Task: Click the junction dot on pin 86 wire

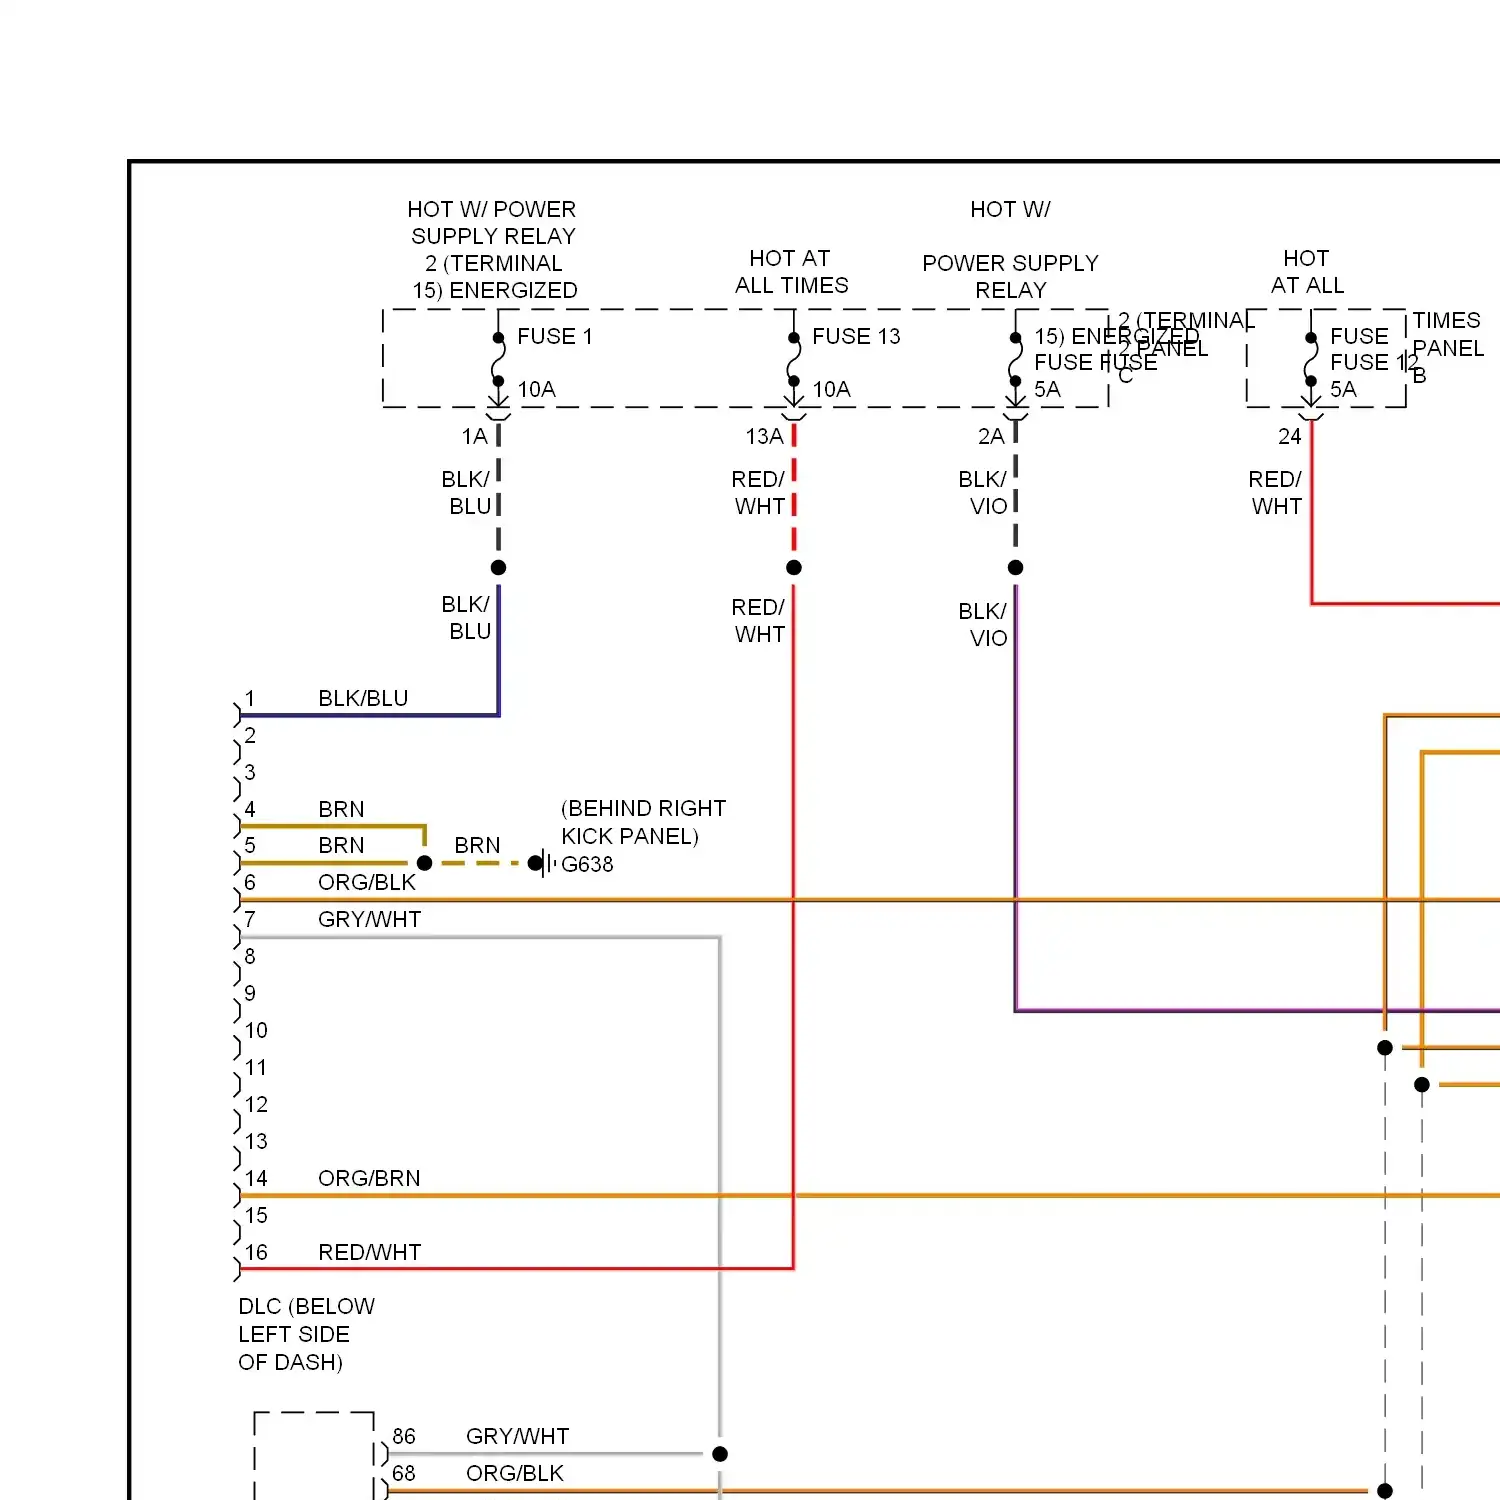Action: pyautogui.click(x=720, y=1454)
